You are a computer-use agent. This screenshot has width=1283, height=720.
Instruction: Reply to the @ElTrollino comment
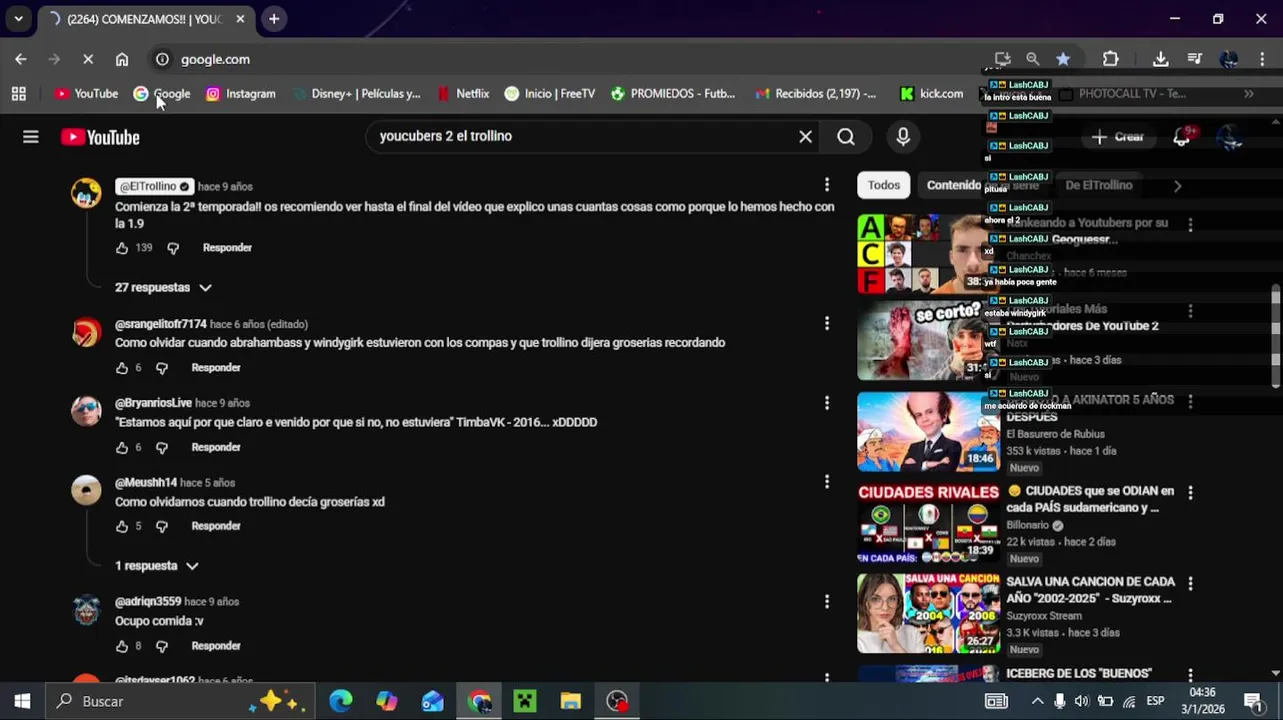click(227, 248)
